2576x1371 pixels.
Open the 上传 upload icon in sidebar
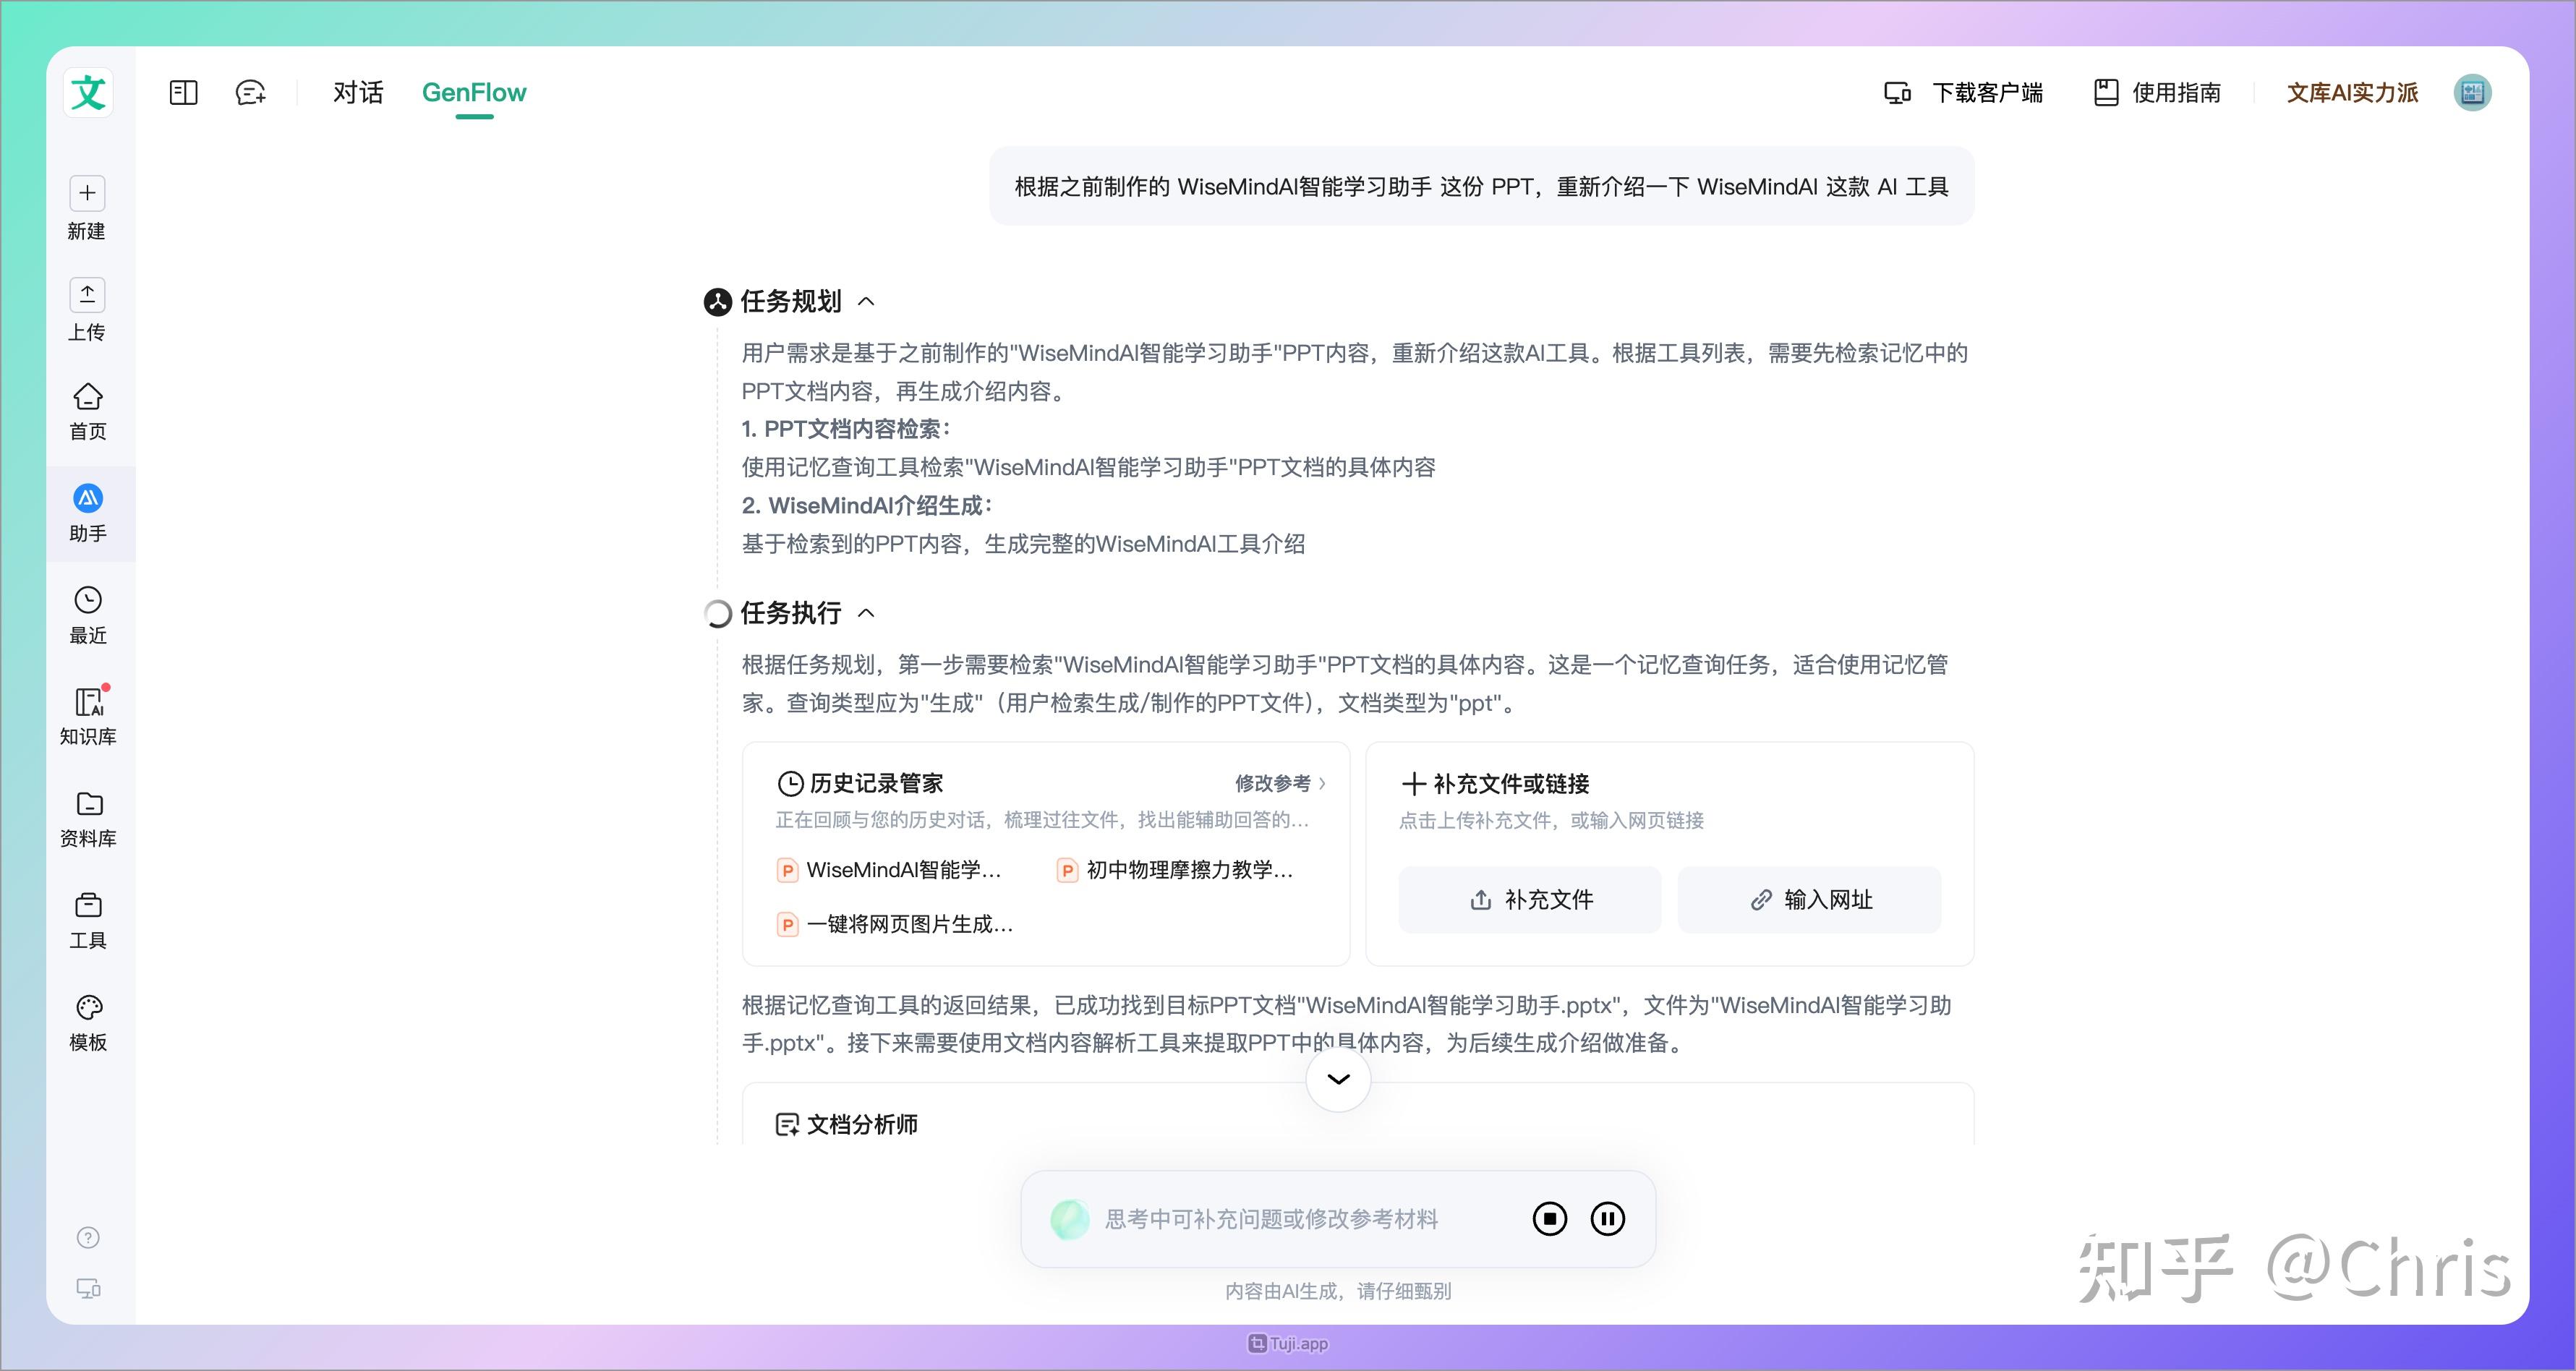click(x=87, y=295)
